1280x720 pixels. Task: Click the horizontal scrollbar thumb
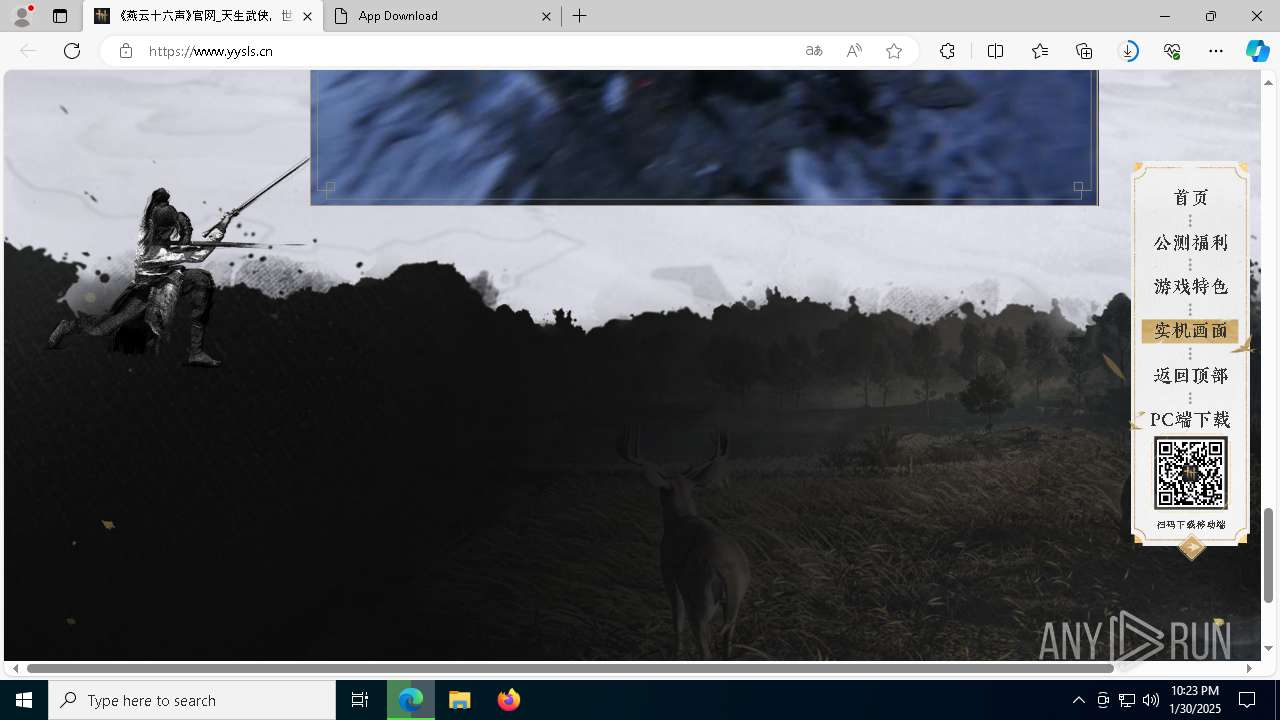point(570,668)
